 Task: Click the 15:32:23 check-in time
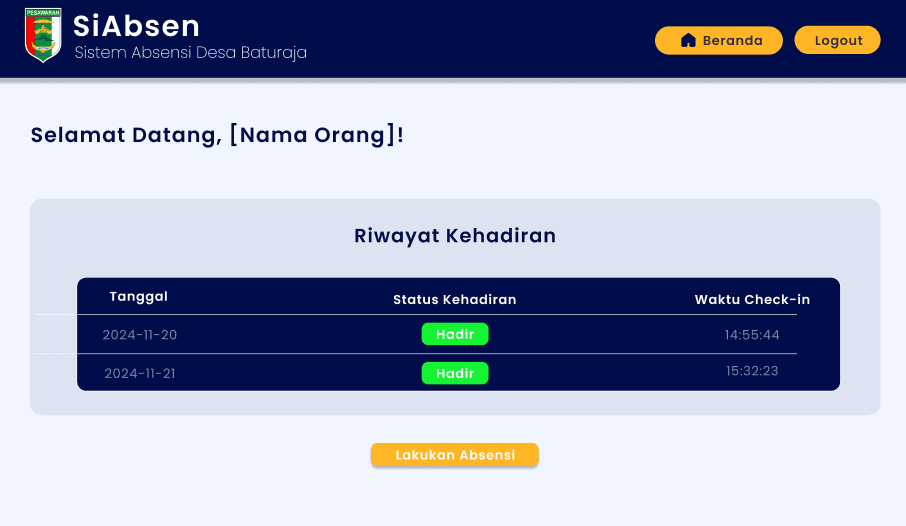[752, 371]
